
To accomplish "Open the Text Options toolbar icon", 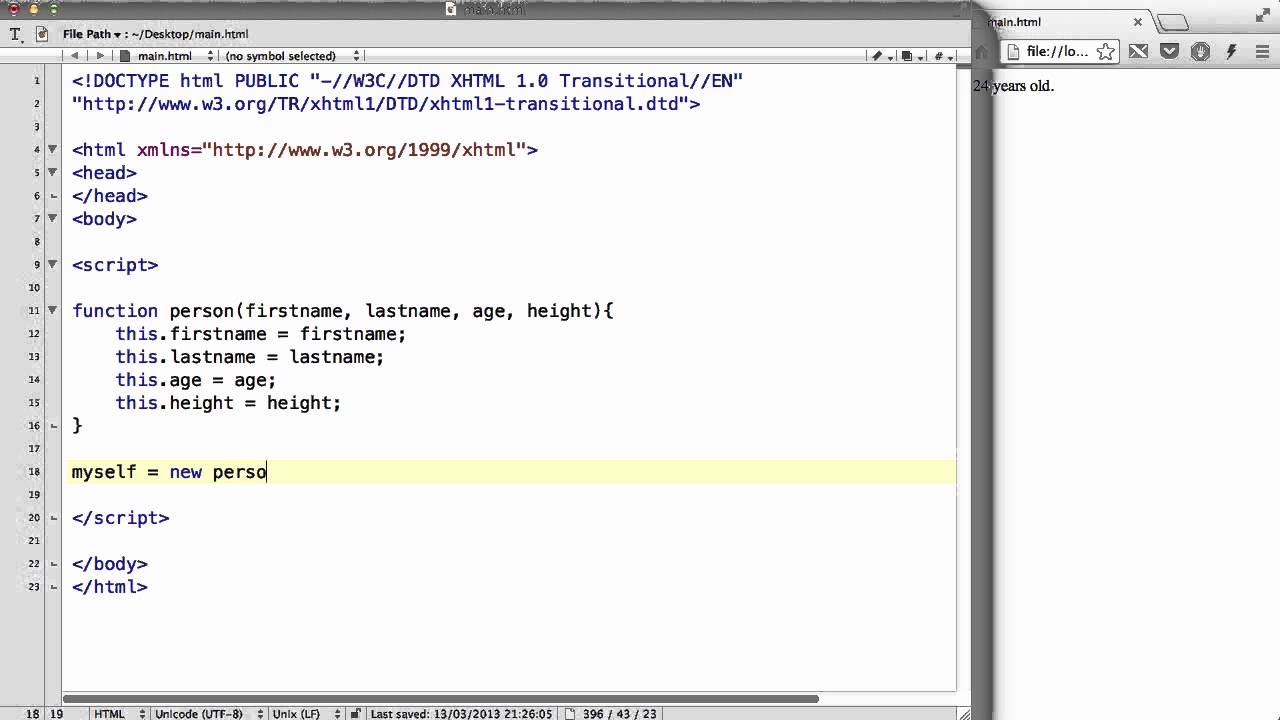I will (15, 34).
